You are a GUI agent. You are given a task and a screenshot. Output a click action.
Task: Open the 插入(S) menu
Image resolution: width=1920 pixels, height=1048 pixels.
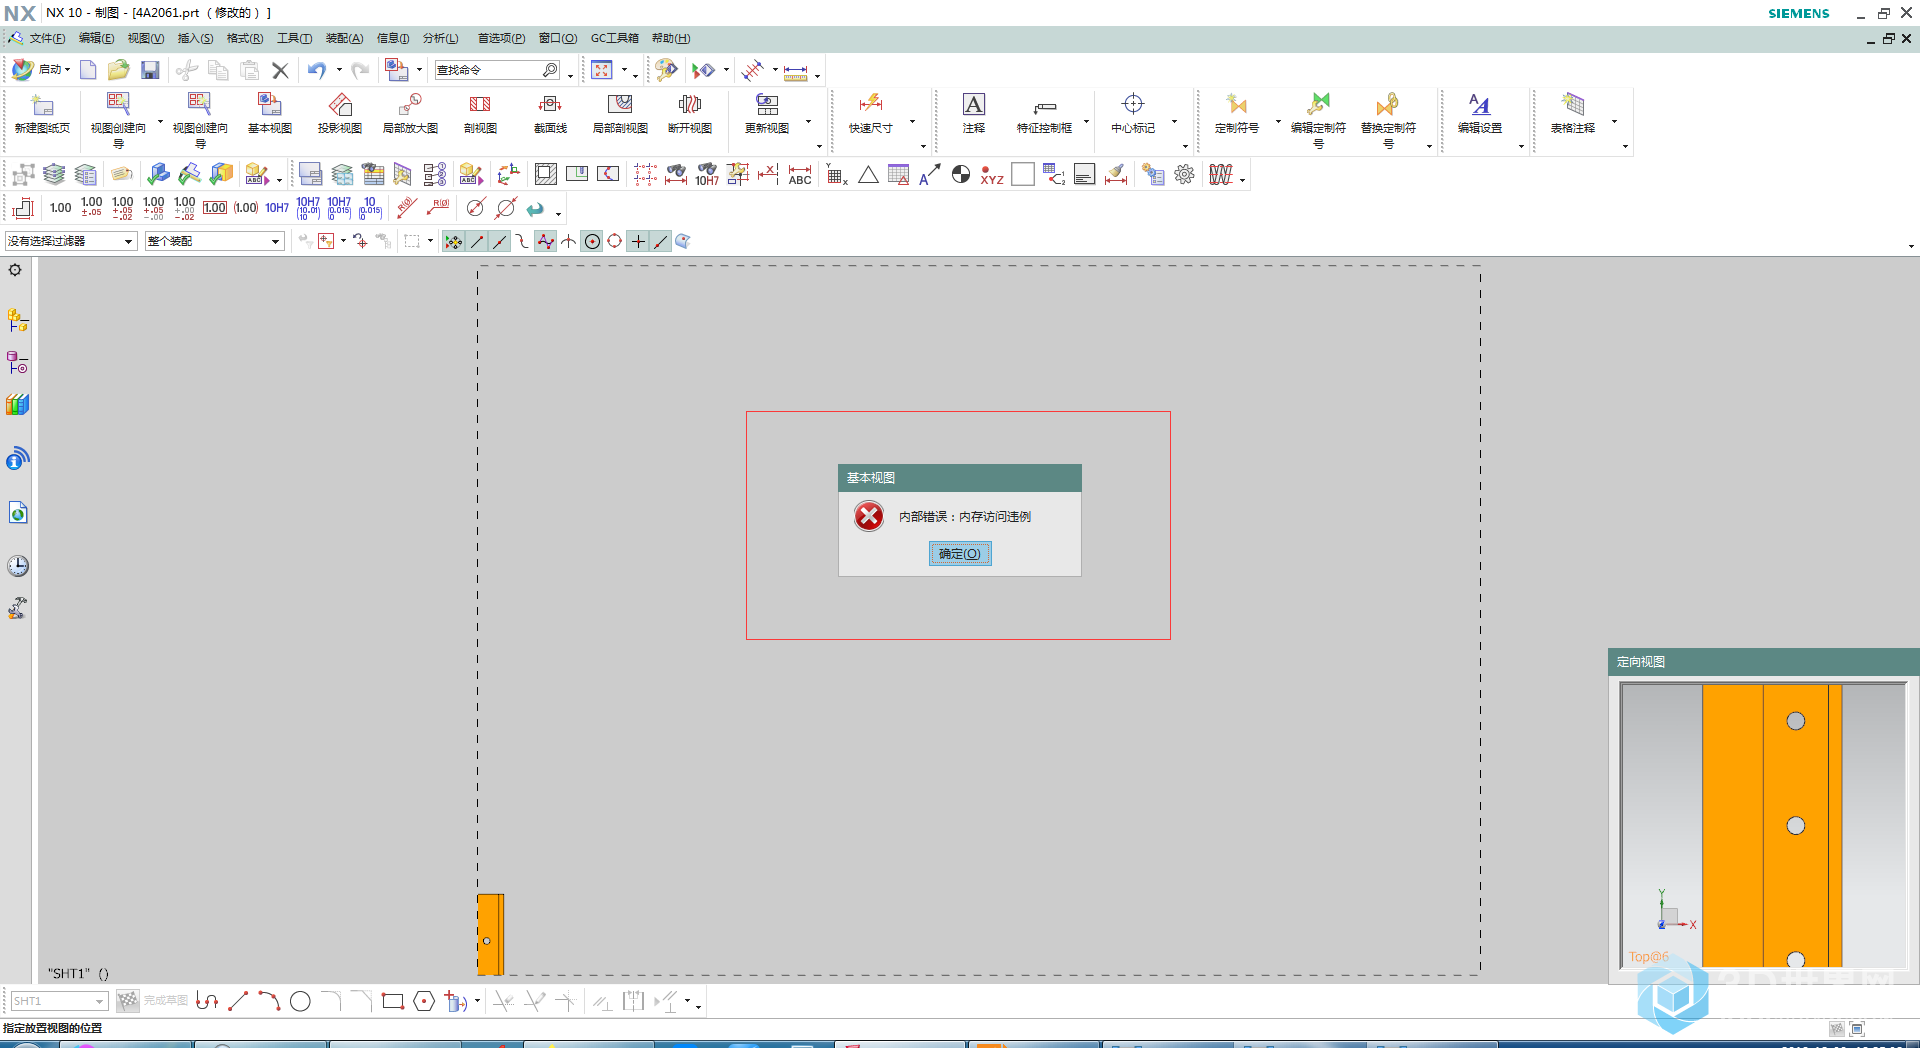coord(195,38)
